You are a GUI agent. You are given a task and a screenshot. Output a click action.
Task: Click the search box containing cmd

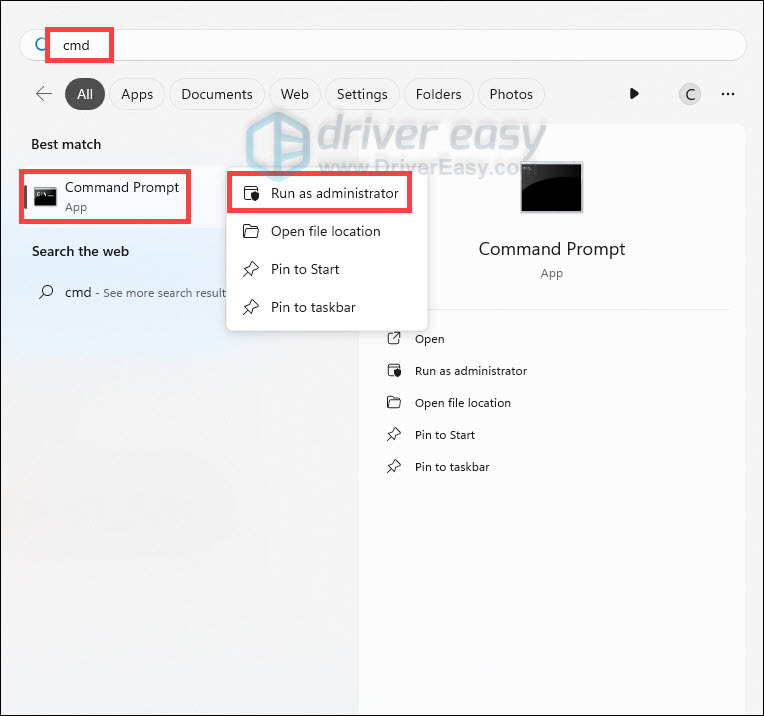click(x=400, y=45)
